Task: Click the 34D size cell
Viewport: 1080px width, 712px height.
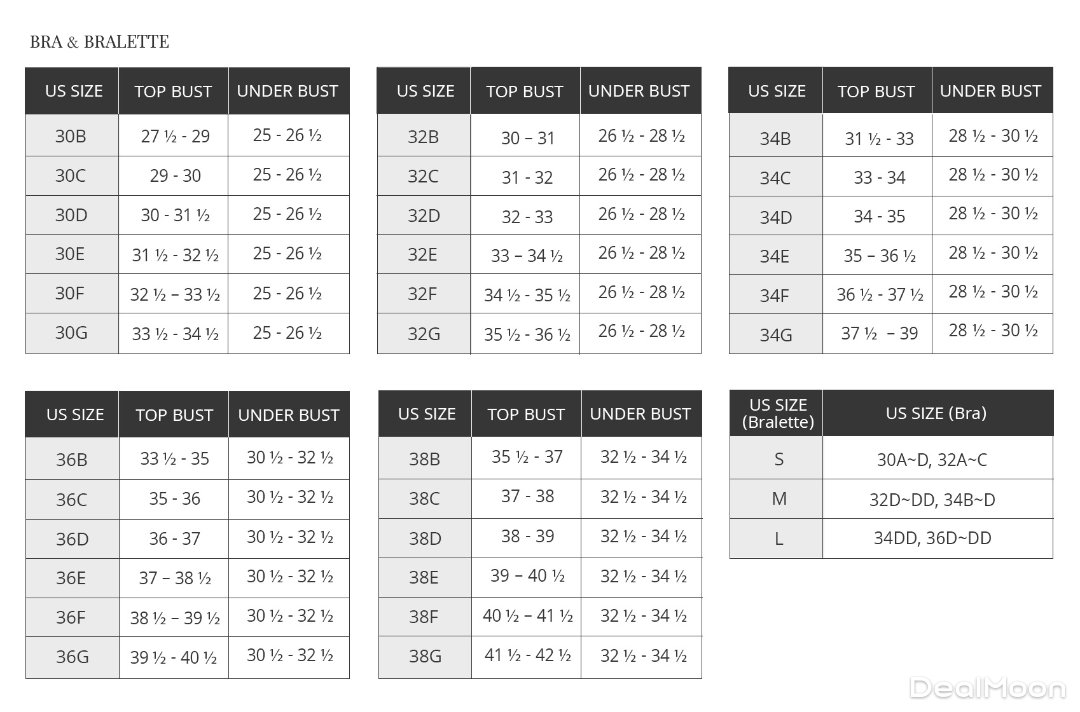Action: [776, 217]
